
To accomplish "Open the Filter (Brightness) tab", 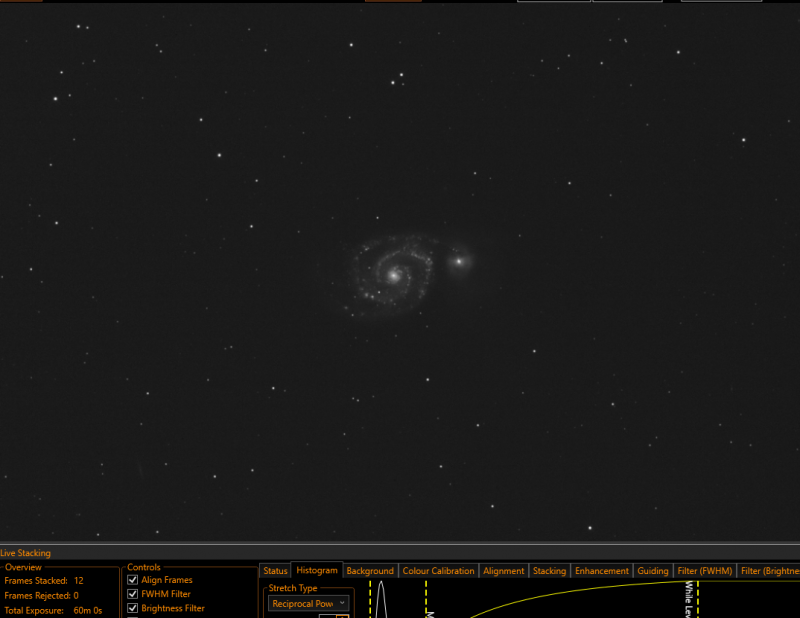I will (x=768, y=571).
